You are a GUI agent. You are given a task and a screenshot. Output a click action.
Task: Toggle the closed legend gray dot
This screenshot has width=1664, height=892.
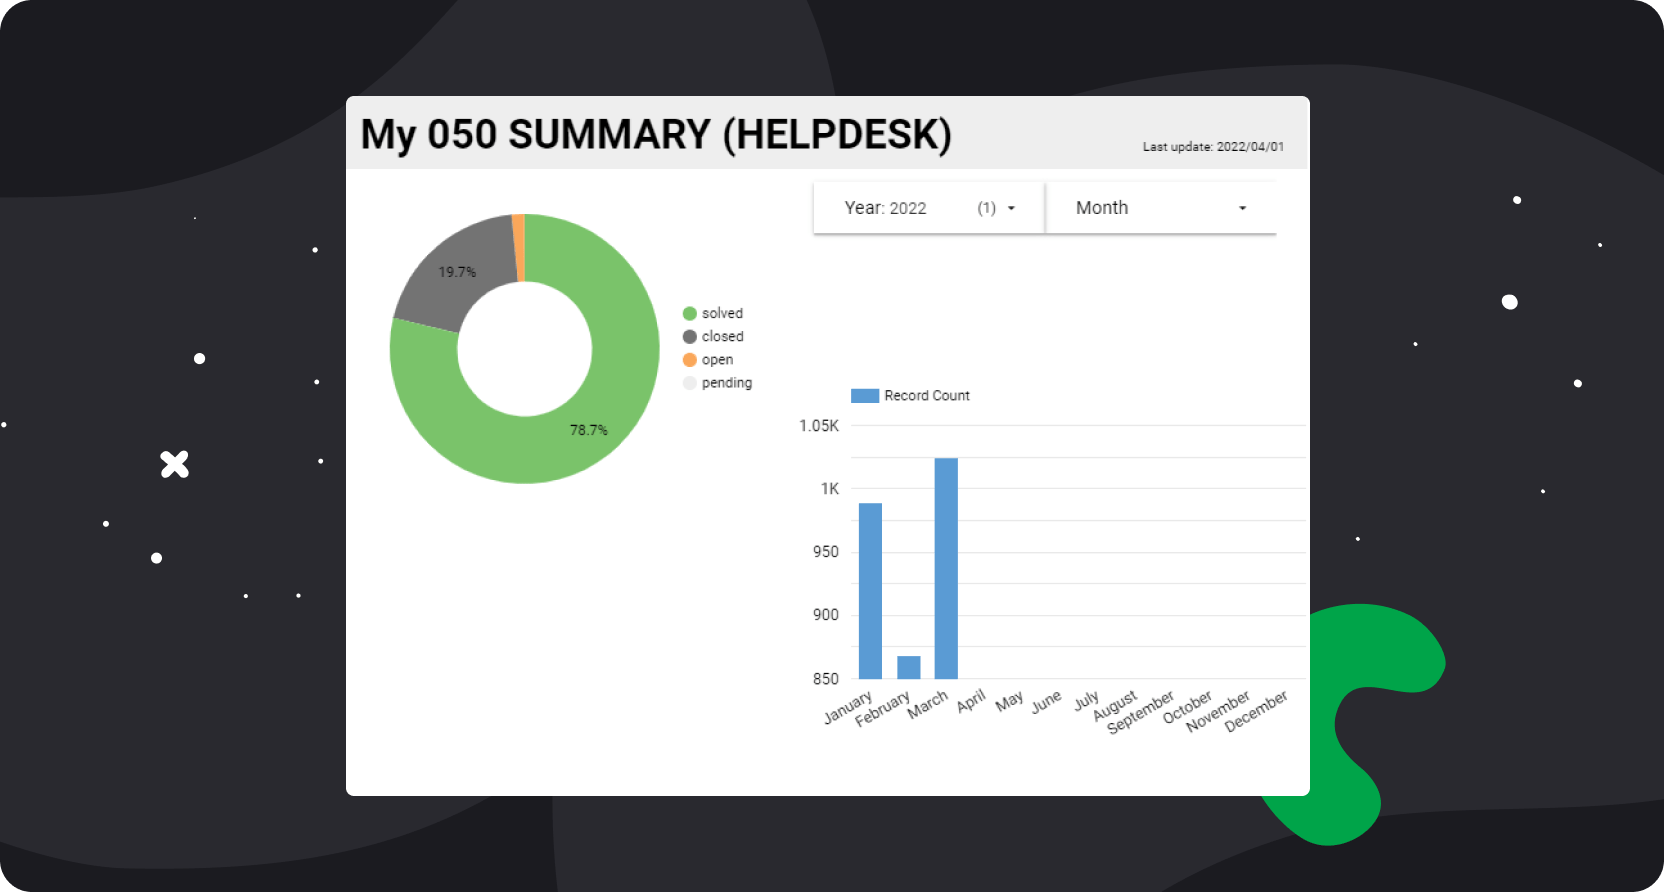pos(689,337)
